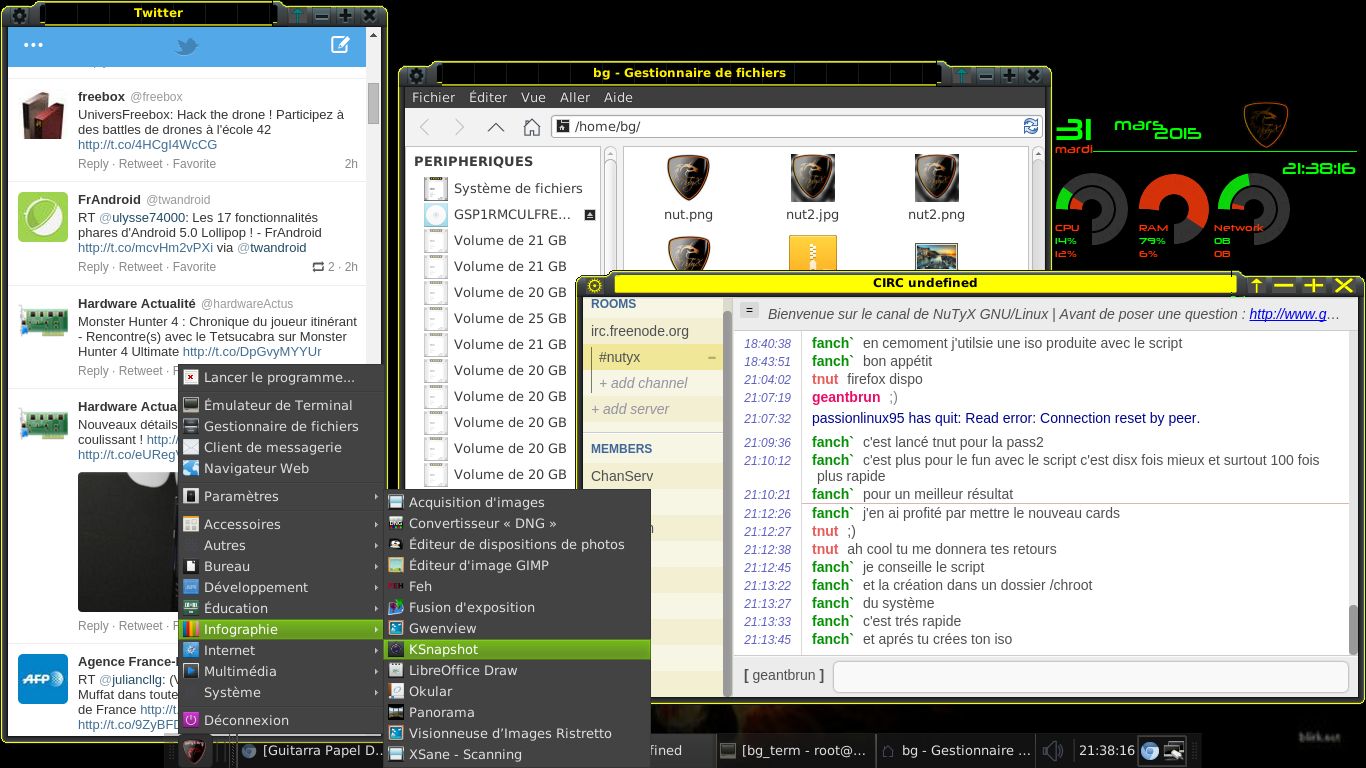Viewport: 1366px width, 768px height.
Task: Open the nut2.jpg thumbnail
Action: tap(812, 178)
